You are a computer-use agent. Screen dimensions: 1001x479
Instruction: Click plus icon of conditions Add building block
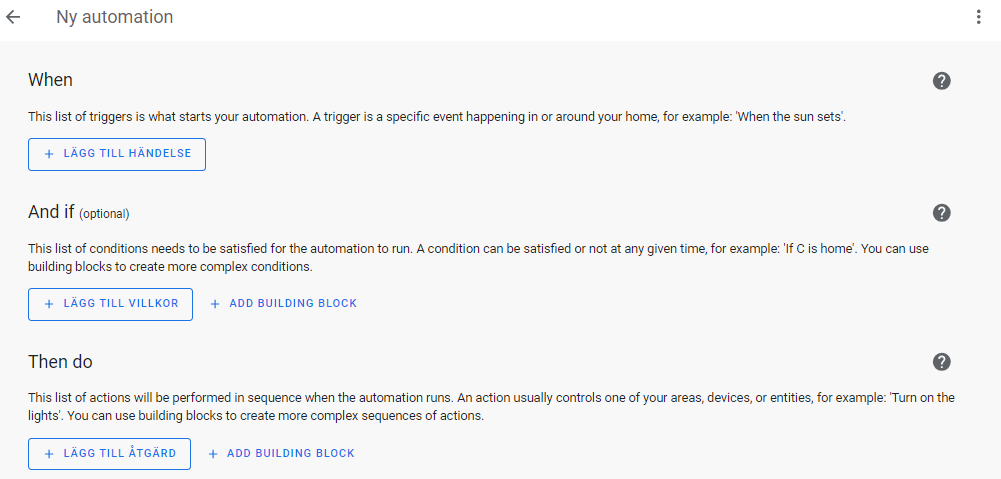(214, 304)
